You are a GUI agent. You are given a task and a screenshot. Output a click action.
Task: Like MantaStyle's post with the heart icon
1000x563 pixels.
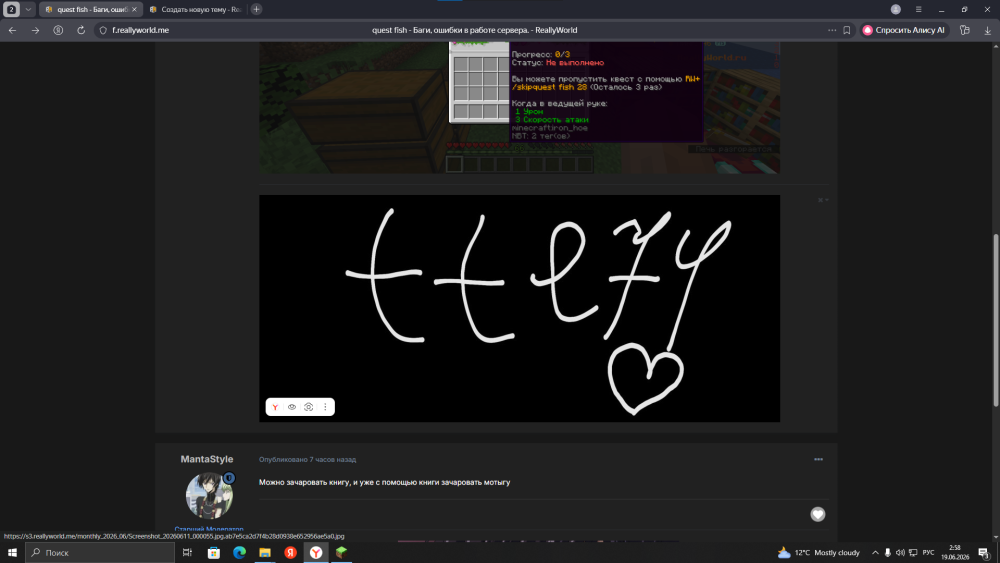[818, 514]
